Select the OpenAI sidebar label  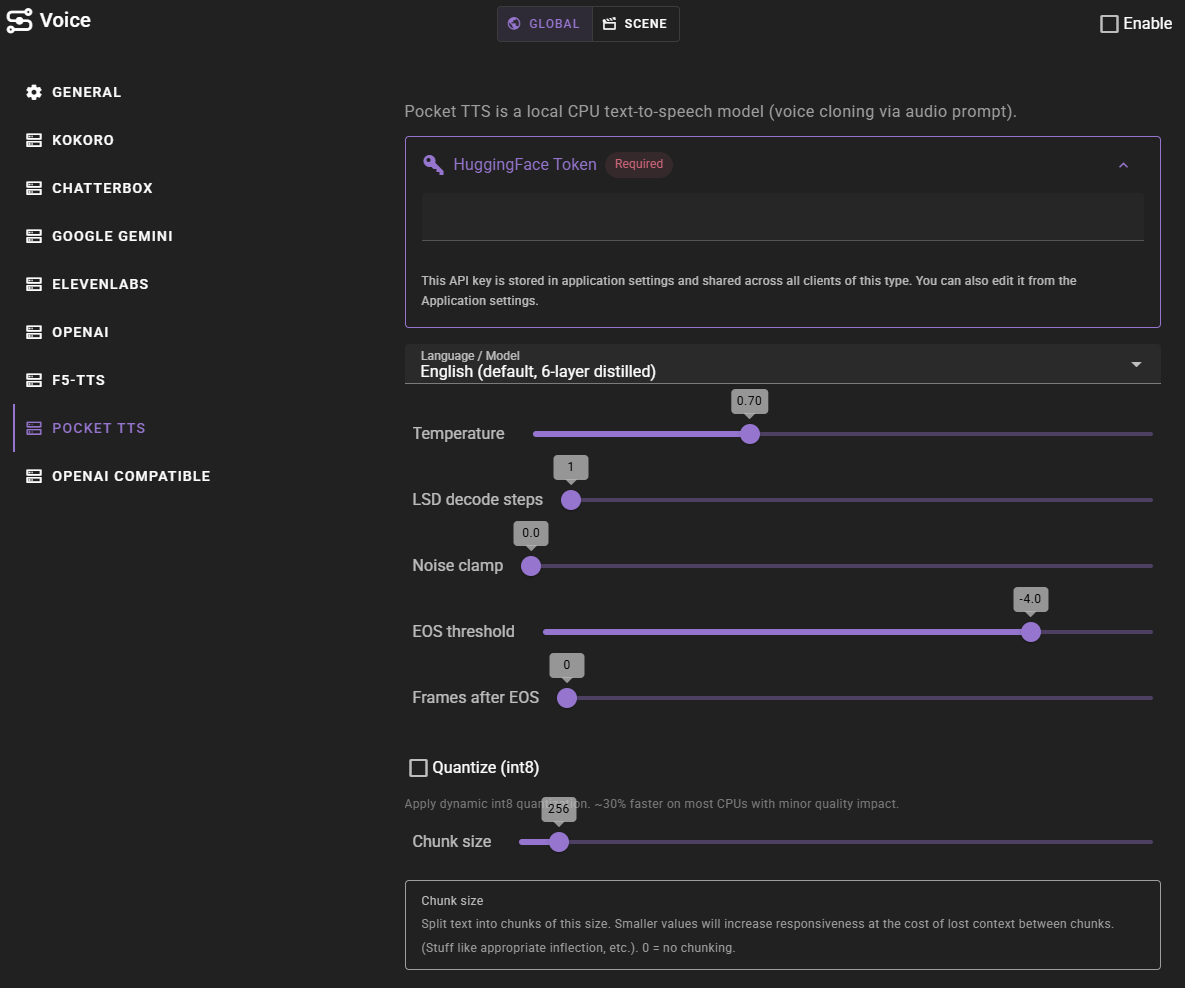[80, 332]
